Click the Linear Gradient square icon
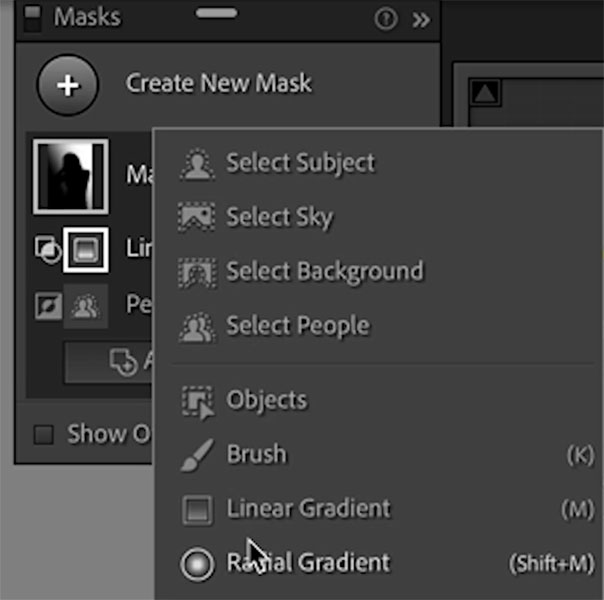The width and height of the screenshot is (604, 600). (197, 510)
